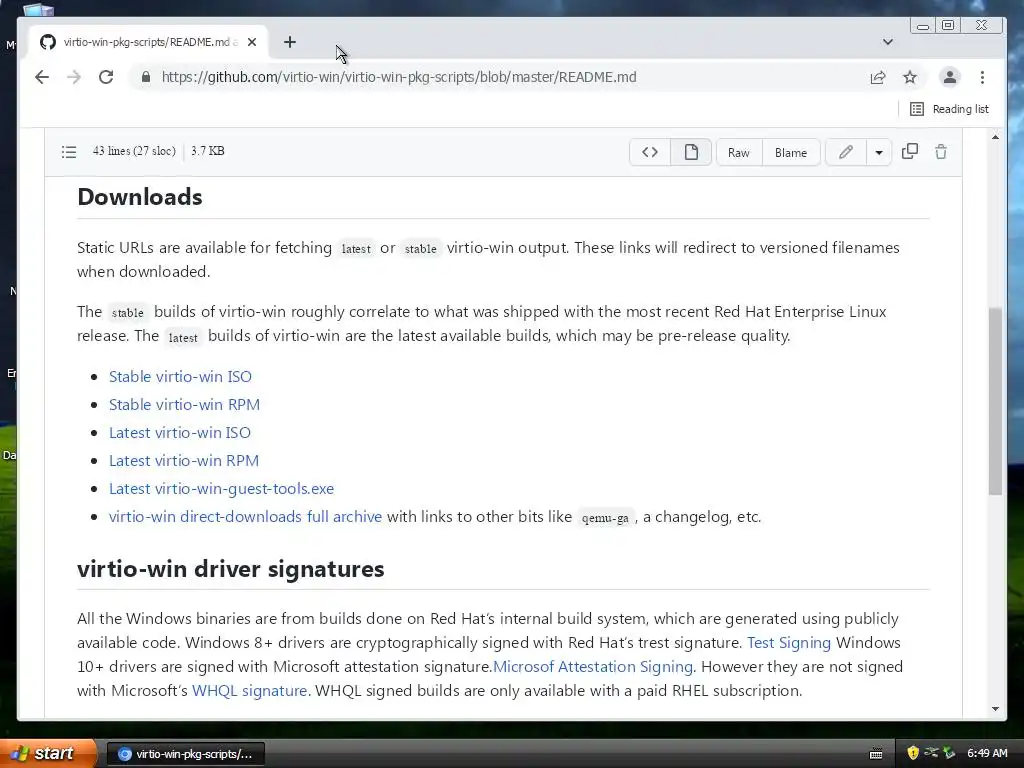Click the taskbar clock showing 6:49 AM

pos(987,754)
